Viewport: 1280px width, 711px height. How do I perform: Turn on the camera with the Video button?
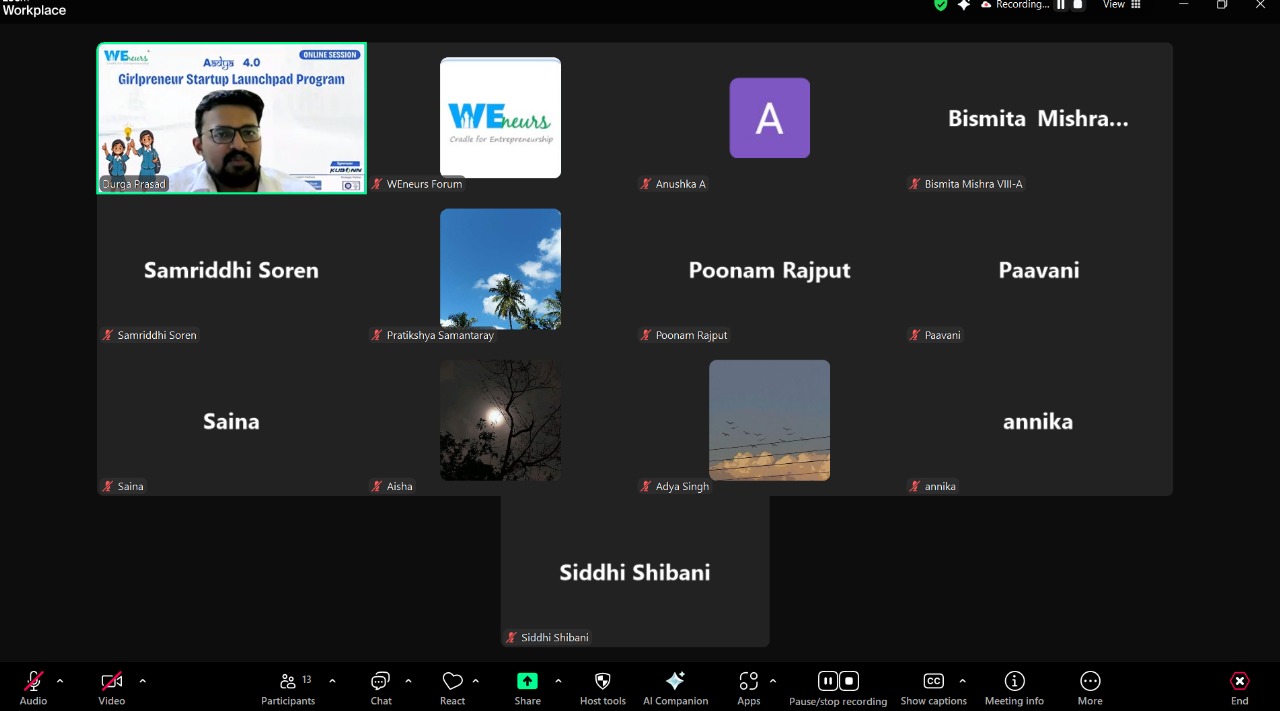pyautogui.click(x=111, y=682)
